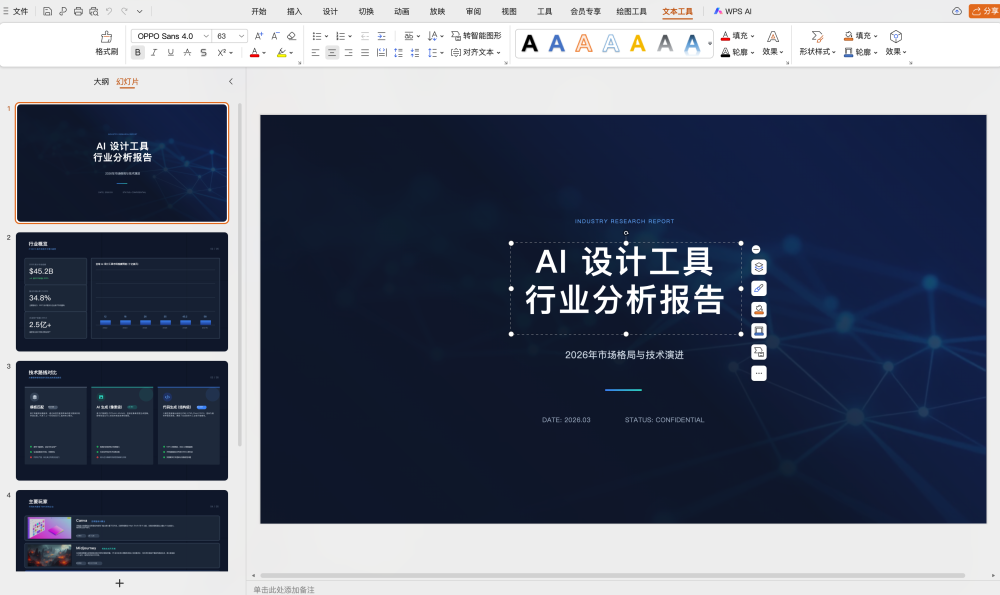This screenshot has width=1000, height=595.
Task: Click the orange 分享 (Share) button
Action: (x=984, y=11)
